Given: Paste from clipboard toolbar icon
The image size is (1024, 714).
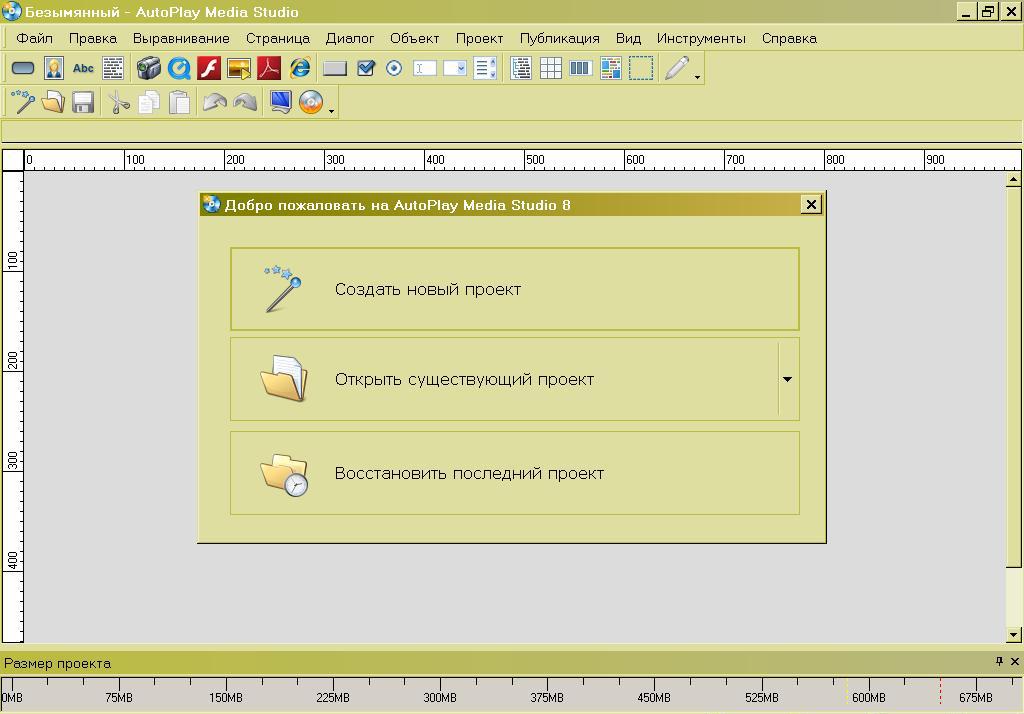Looking at the screenshot, I should [179, 103].
